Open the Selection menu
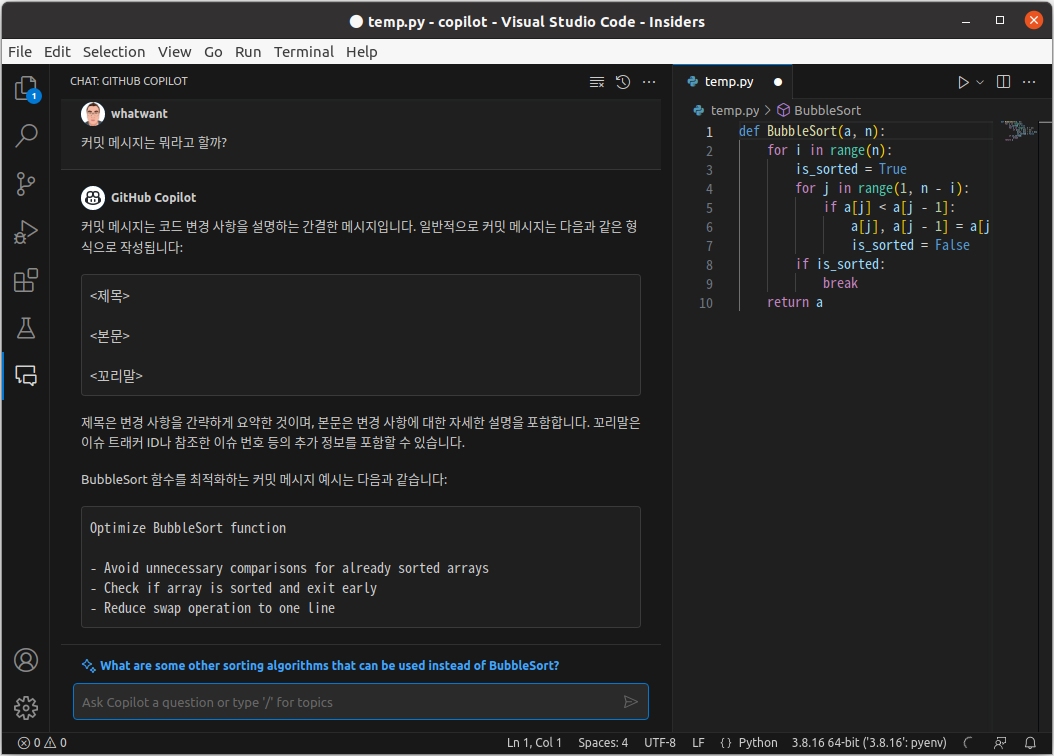Image resolution: width=1054 pixels, height=756 pixels. [114, 52]
